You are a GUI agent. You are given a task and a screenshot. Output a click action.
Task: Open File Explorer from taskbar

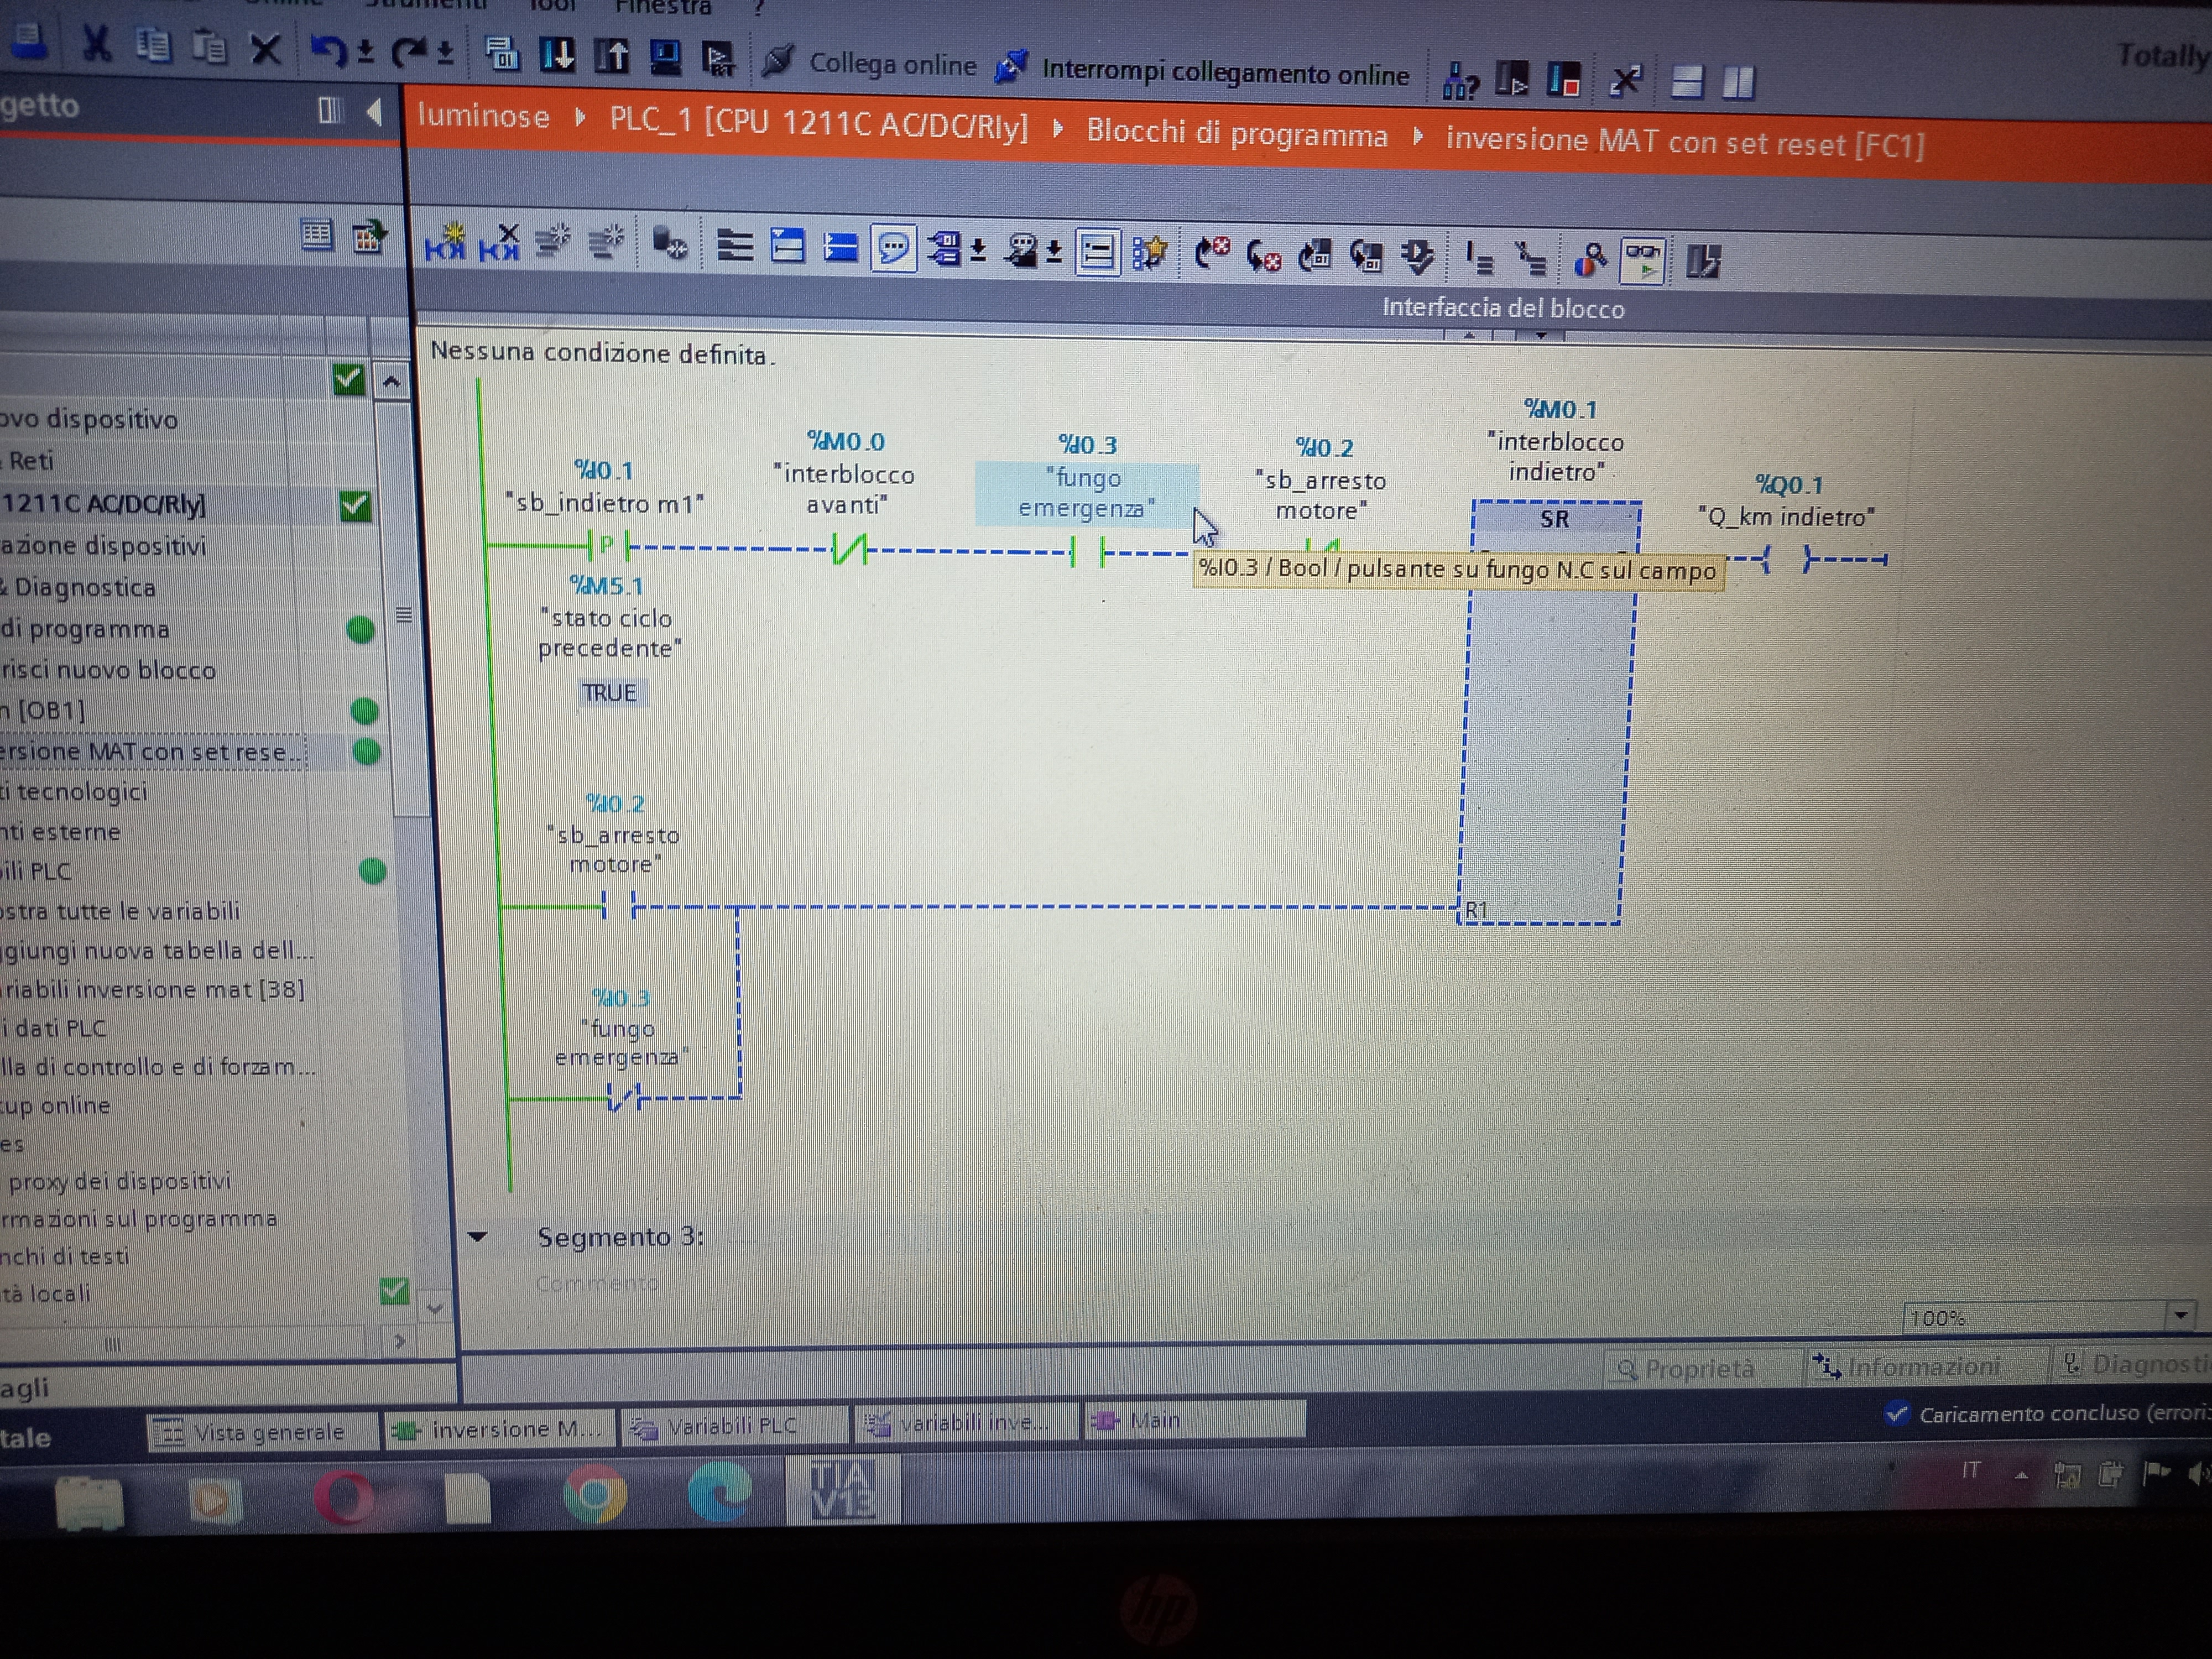(x=90, y=1502)
